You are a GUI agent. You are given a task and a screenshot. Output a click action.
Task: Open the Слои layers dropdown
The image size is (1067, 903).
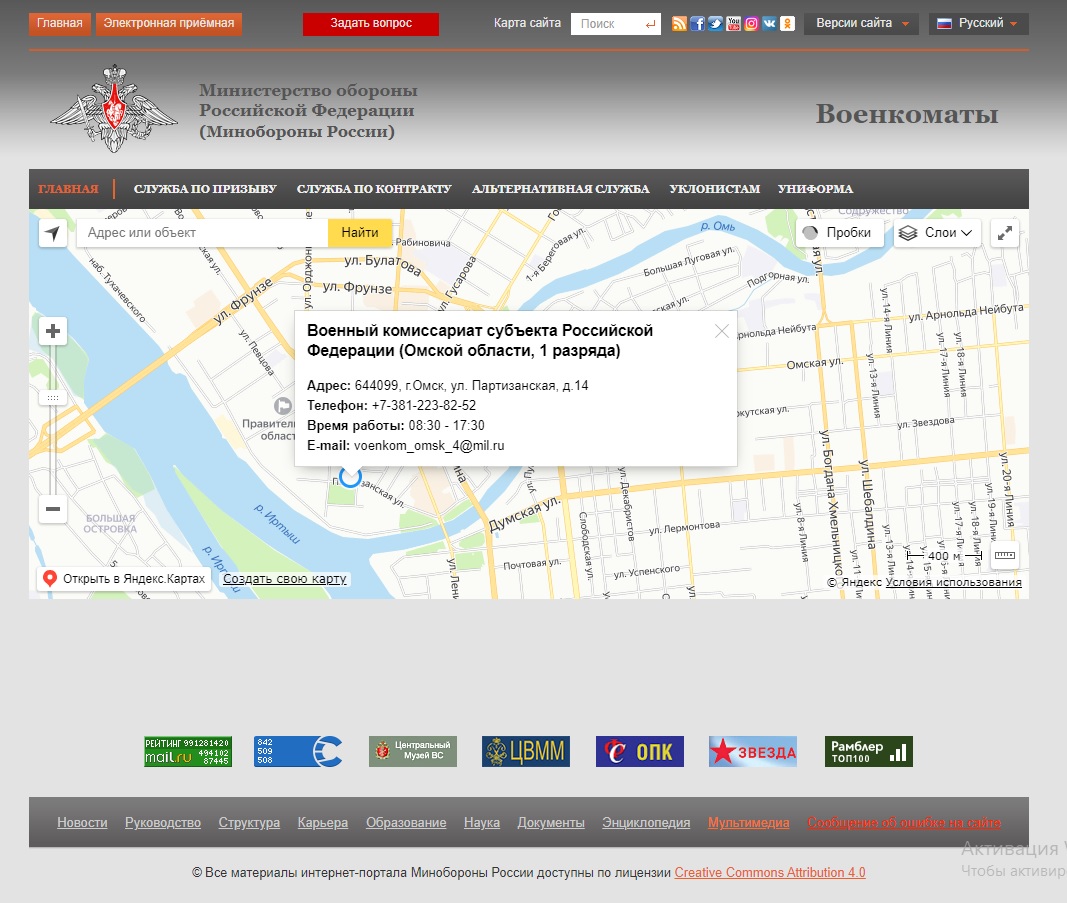[936, 233]
